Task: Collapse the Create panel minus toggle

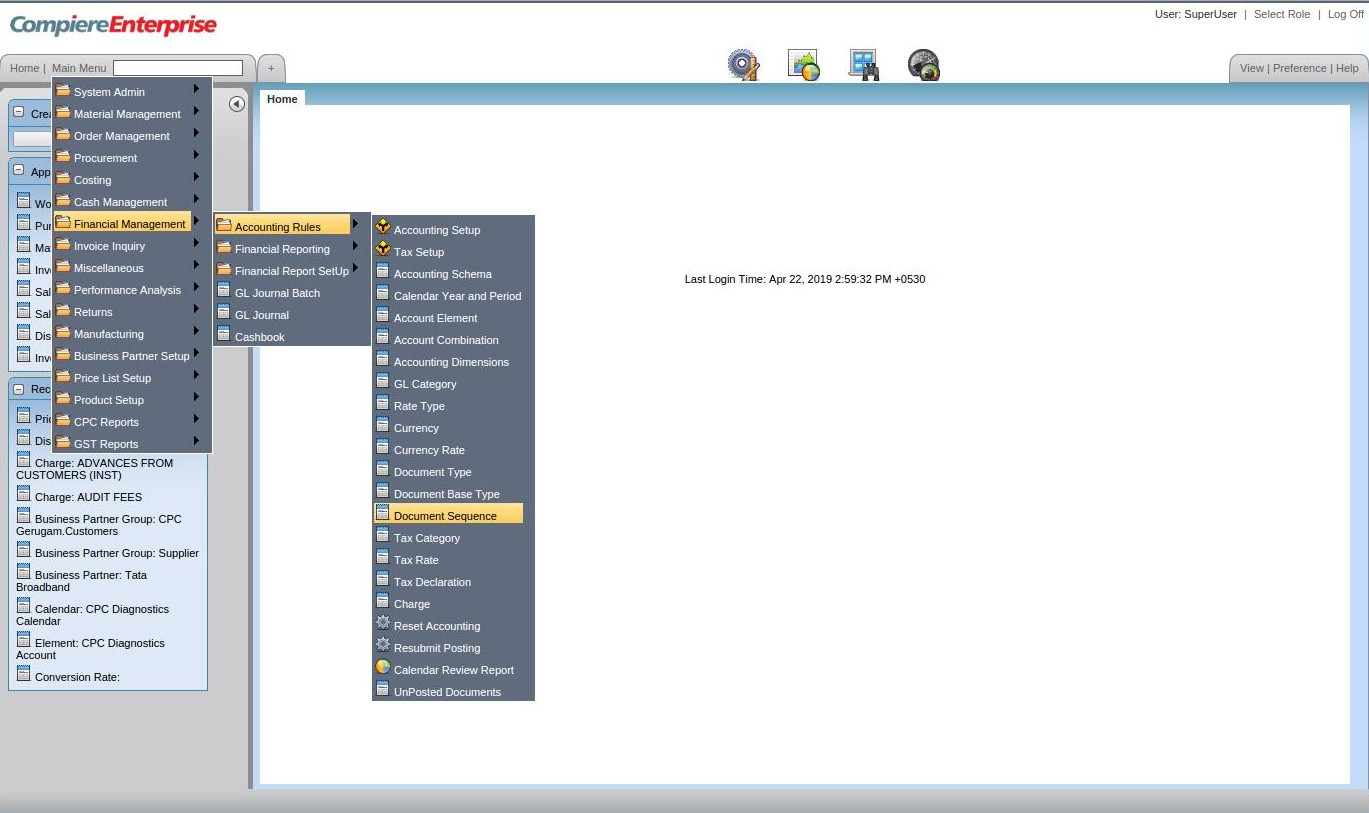Action: 18,112
